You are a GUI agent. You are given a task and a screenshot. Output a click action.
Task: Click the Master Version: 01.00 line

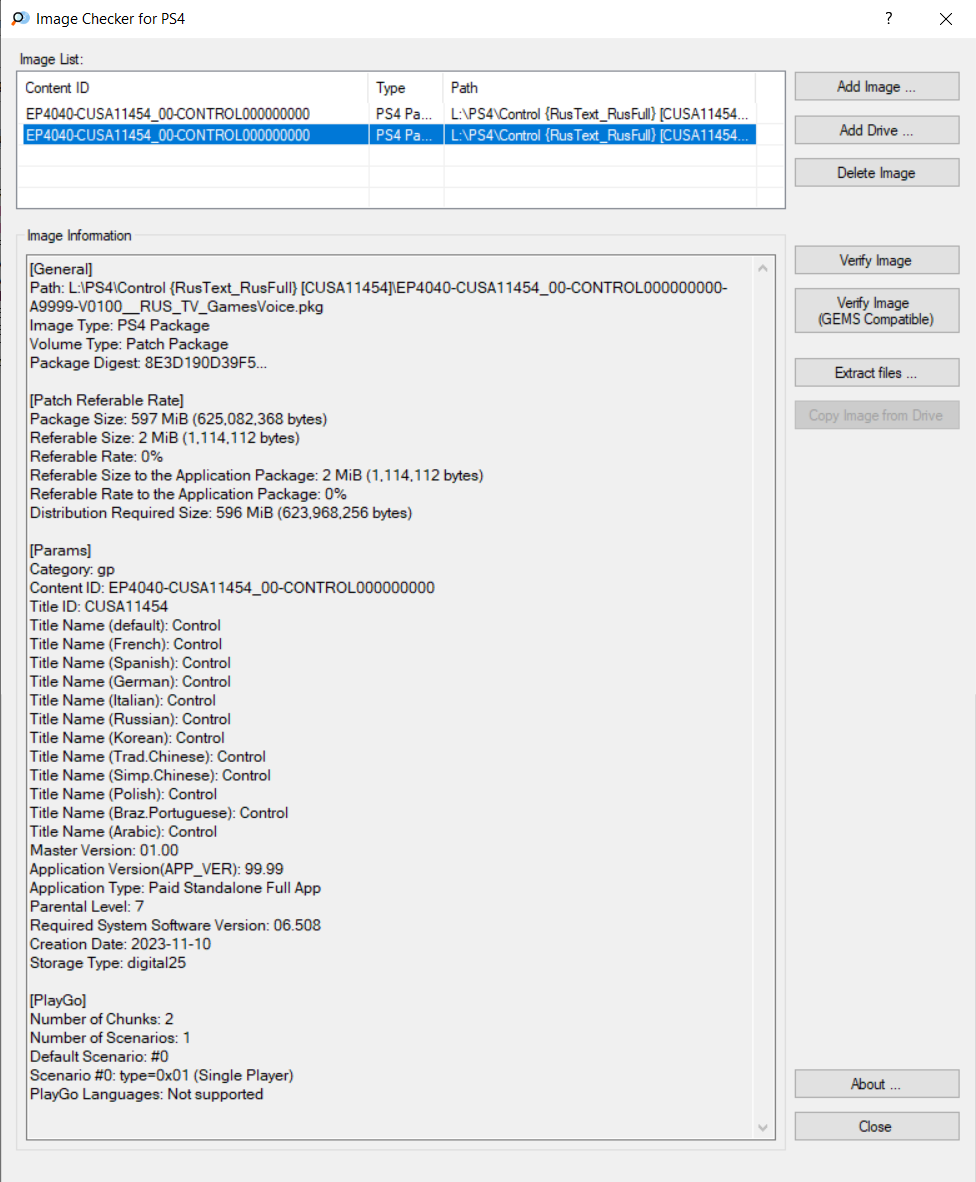104,850
